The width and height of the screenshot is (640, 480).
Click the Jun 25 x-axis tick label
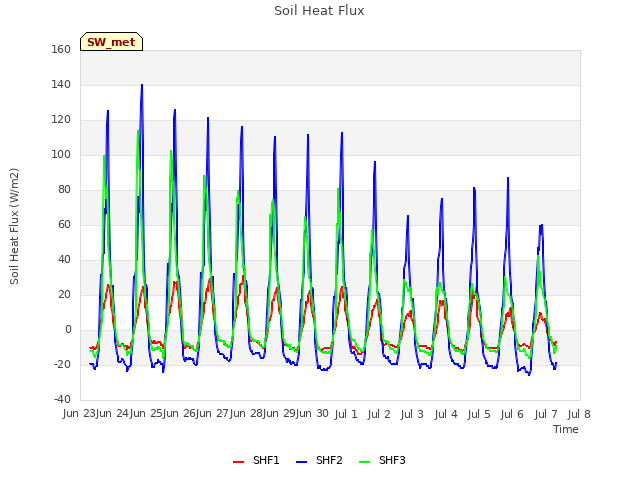click(147, 414)
